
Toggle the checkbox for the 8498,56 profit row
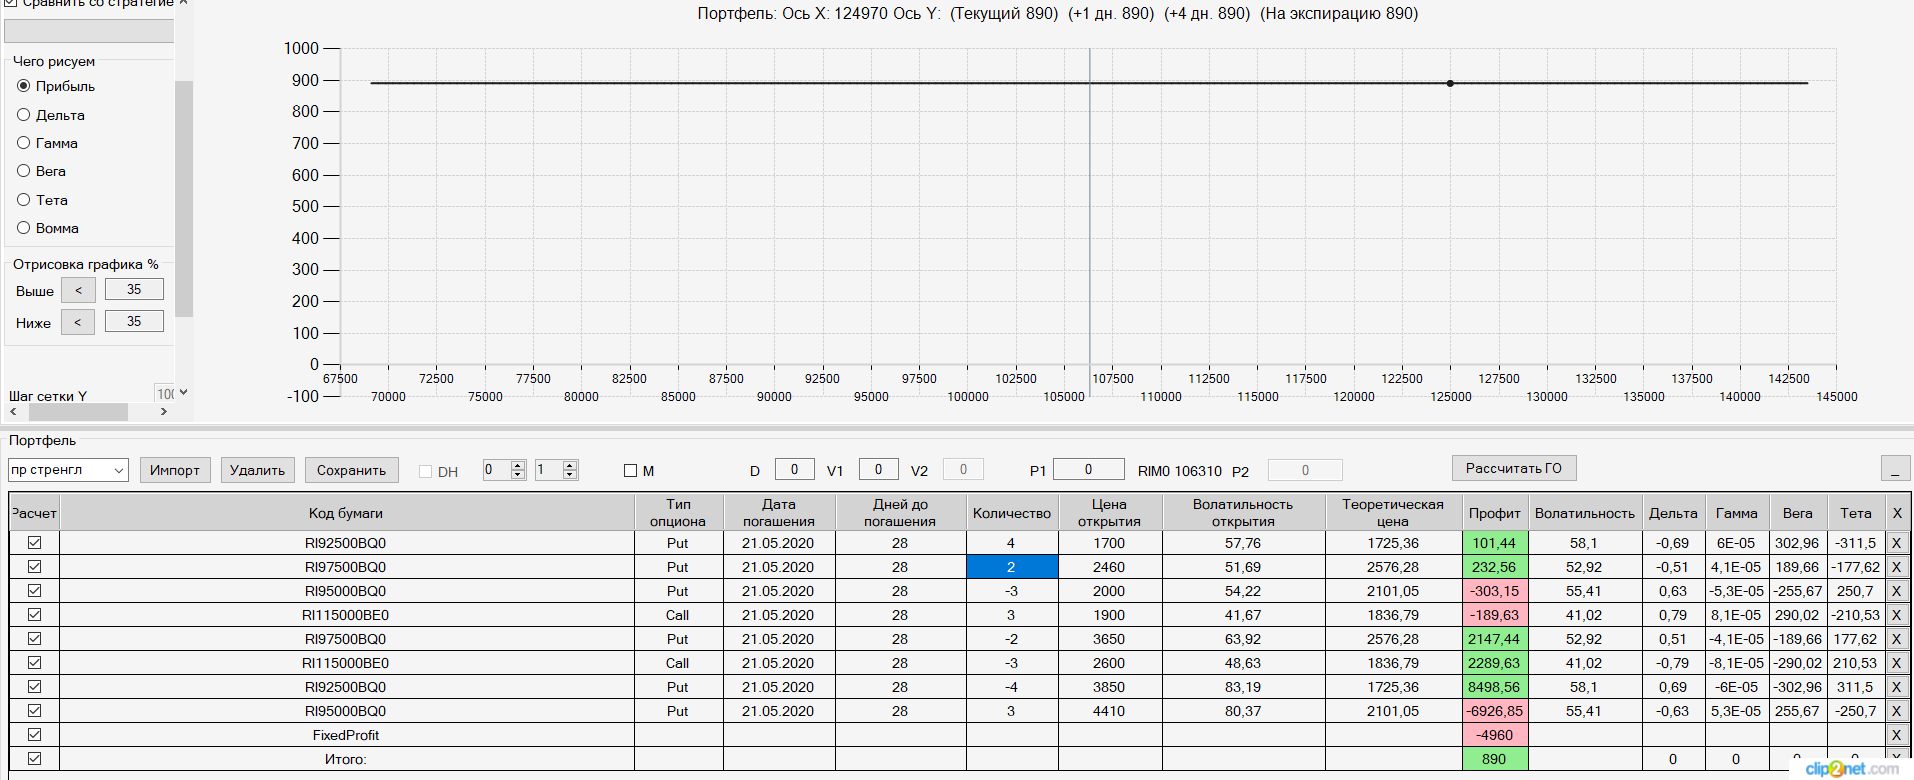coord(35,686)
